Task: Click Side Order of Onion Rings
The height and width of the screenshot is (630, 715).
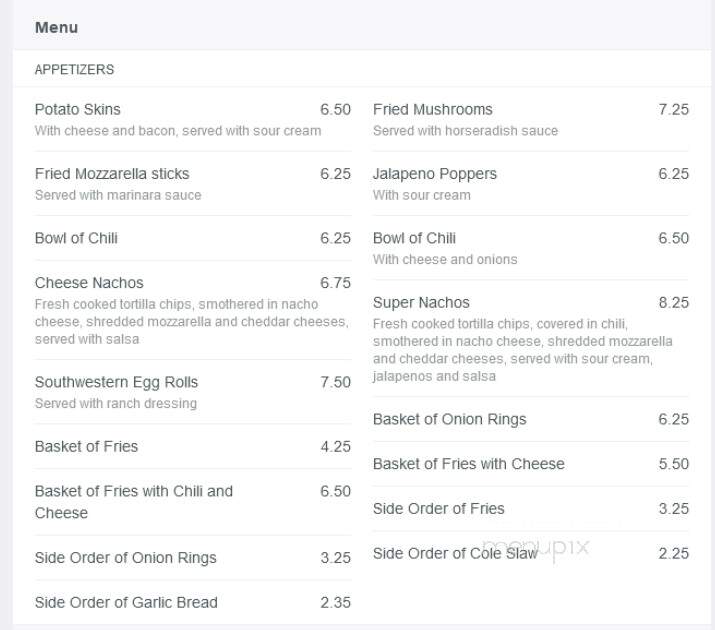Action: click(x=125, y=558)
